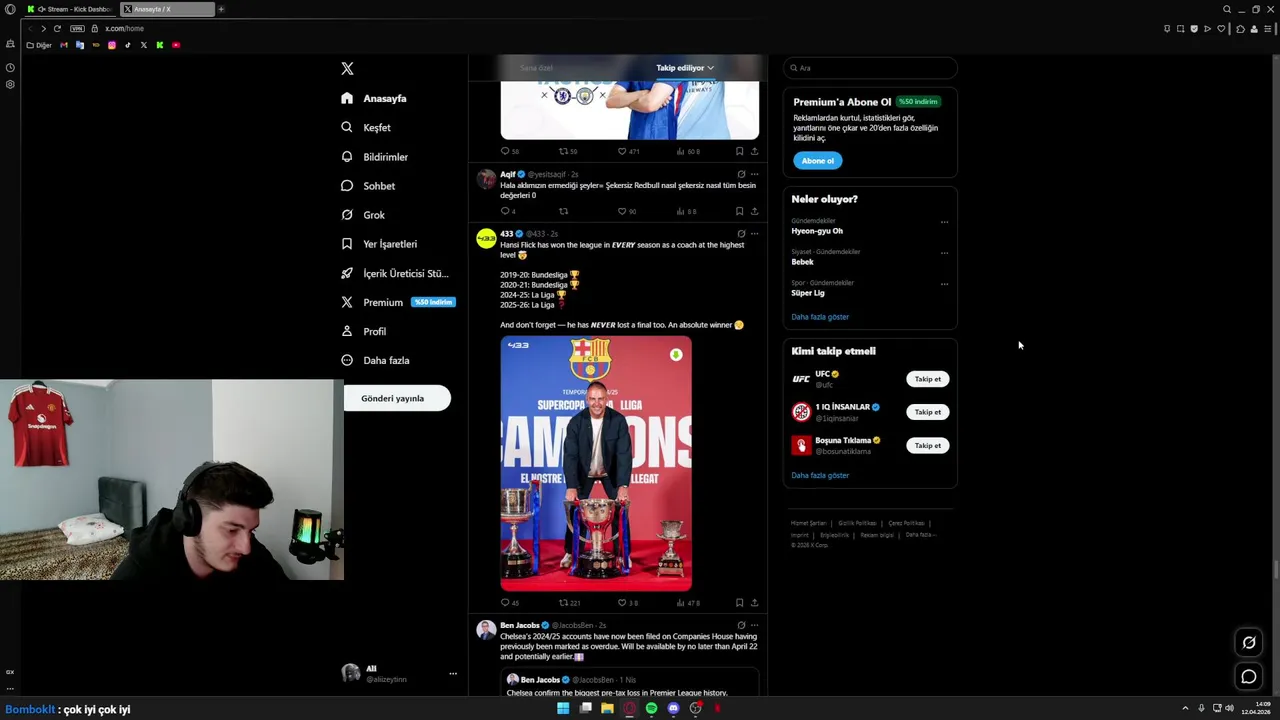Open the Kick bookmark icon
Image resolution: width=1280 pixels, height=720 pixels.
[160, 45]
